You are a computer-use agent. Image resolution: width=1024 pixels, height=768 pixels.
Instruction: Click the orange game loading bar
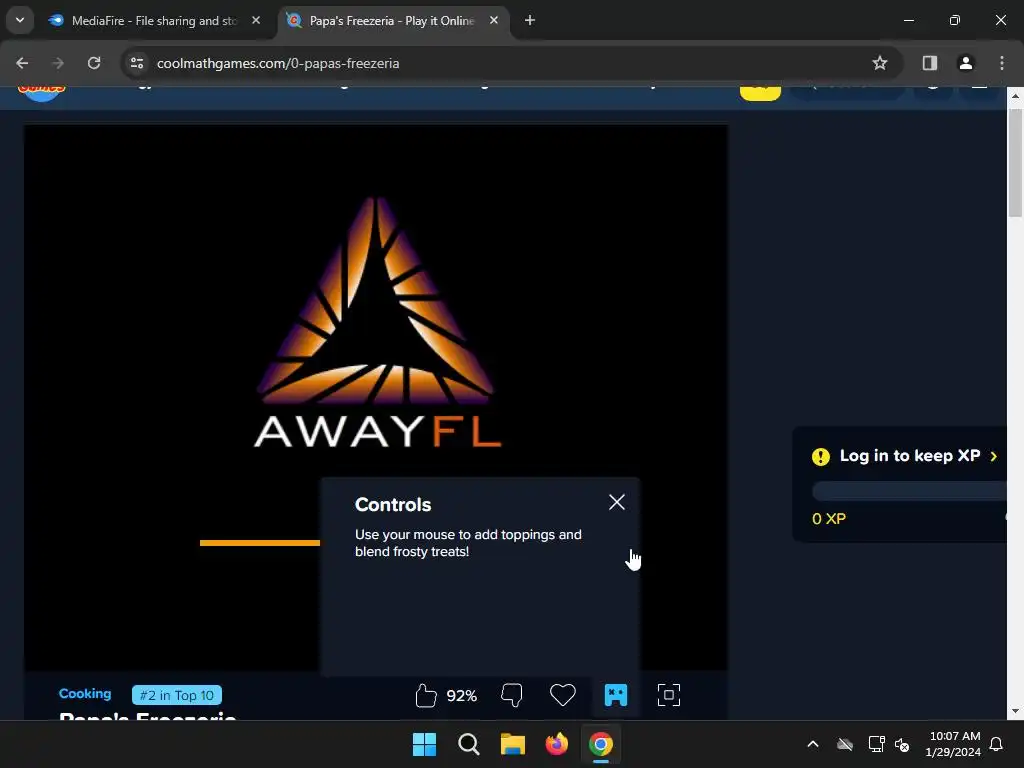pyautogui.click(x=260, y=542)
